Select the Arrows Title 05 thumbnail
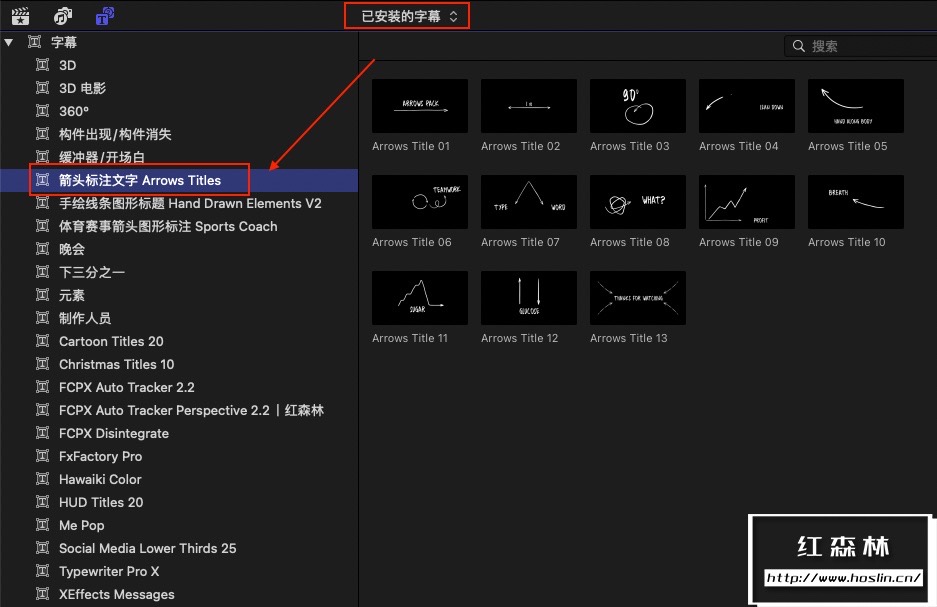 856,106
